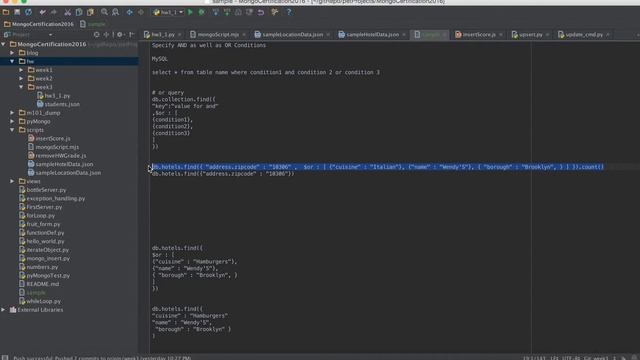Click the 'select * from table name' line
640x360 pixels.
pyautogui.click(x=266, y=72)
